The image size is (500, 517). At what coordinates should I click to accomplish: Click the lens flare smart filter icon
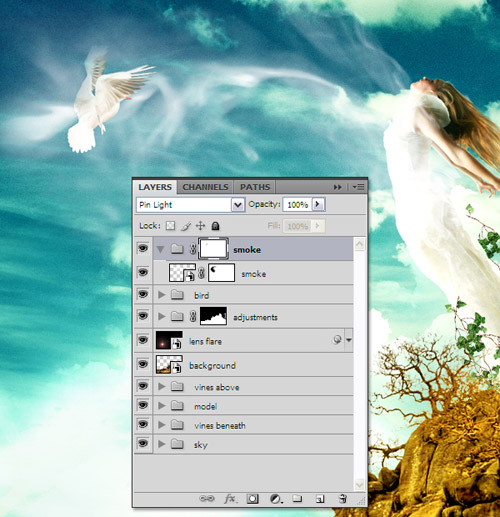coord(337,340)
